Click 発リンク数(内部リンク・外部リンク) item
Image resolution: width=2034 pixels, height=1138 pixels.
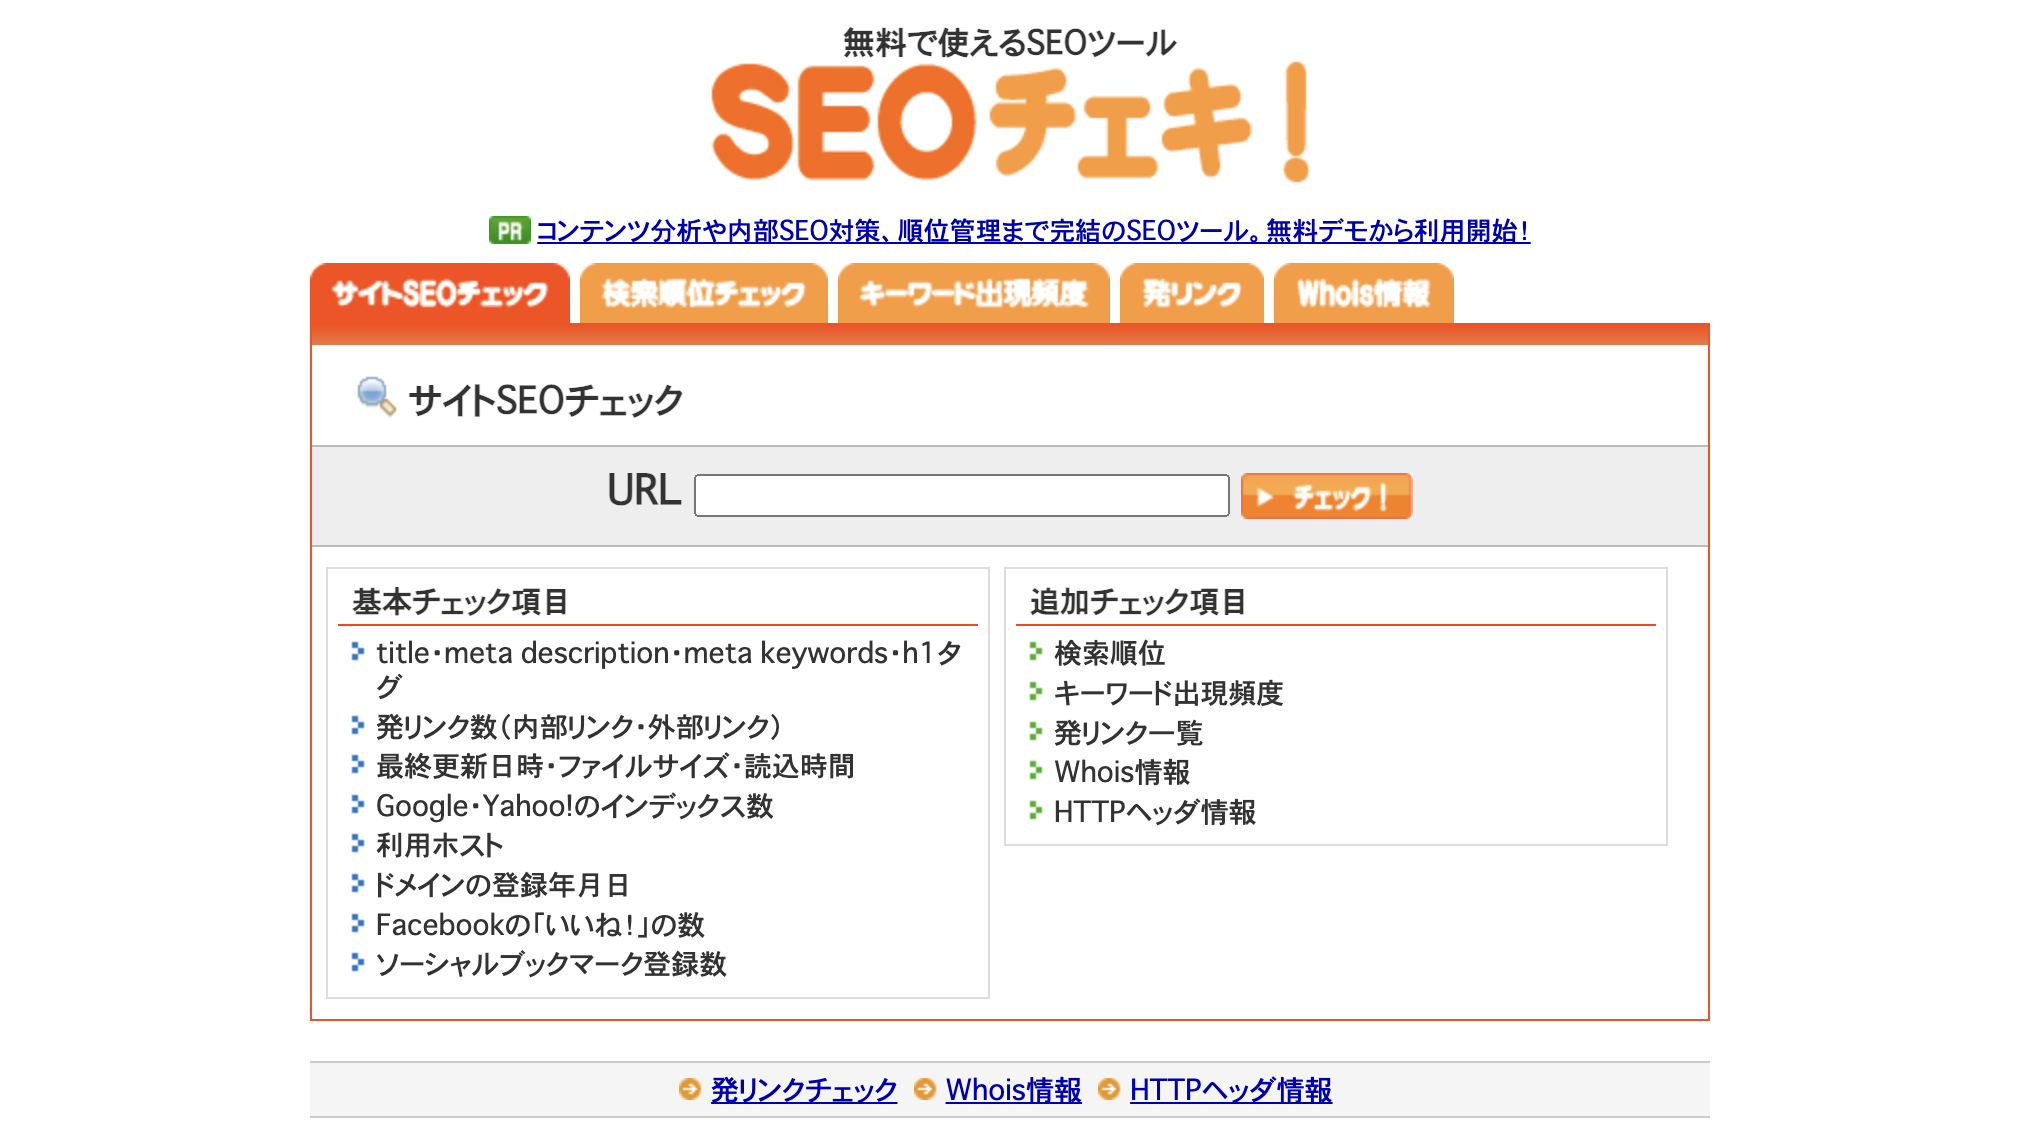tap(578, 726)
